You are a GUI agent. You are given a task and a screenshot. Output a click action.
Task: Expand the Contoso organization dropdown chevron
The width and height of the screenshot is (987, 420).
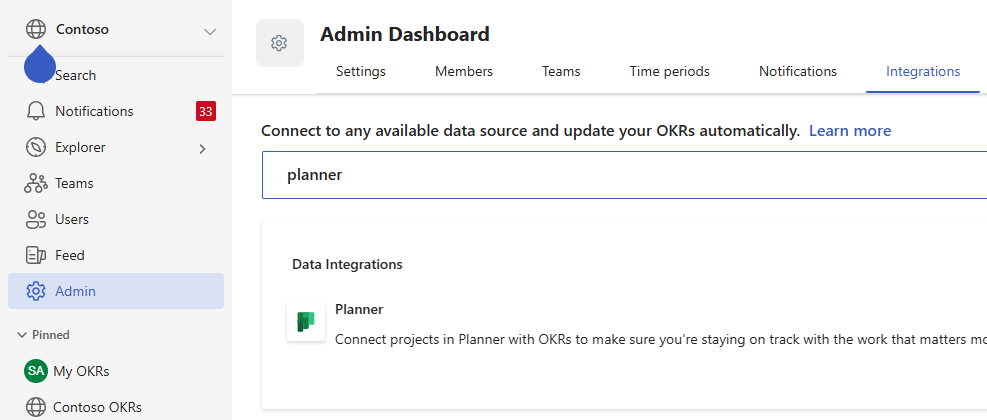click(210, 31)
